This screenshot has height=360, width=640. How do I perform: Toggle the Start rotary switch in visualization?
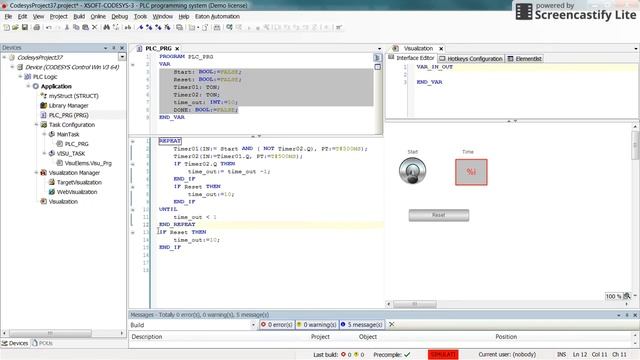(x=412, y=170)
